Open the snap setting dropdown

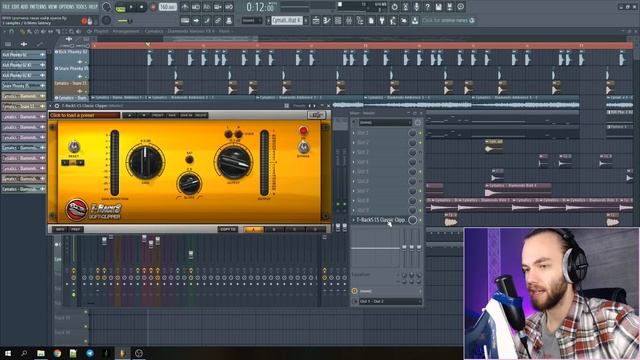click(251, 20)
